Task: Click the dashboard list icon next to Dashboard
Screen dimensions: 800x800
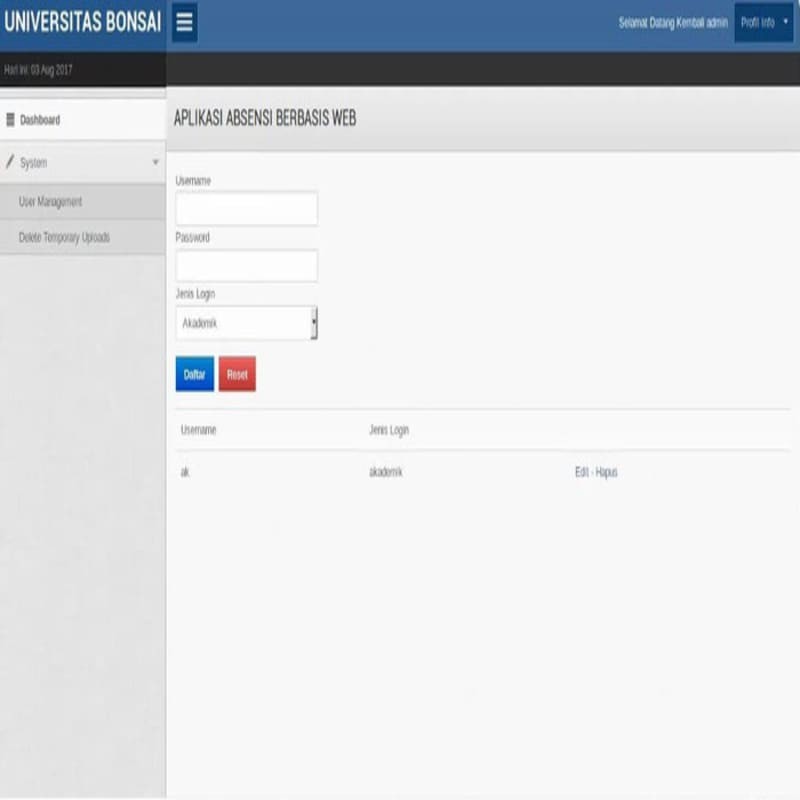Action: [10, 119]
